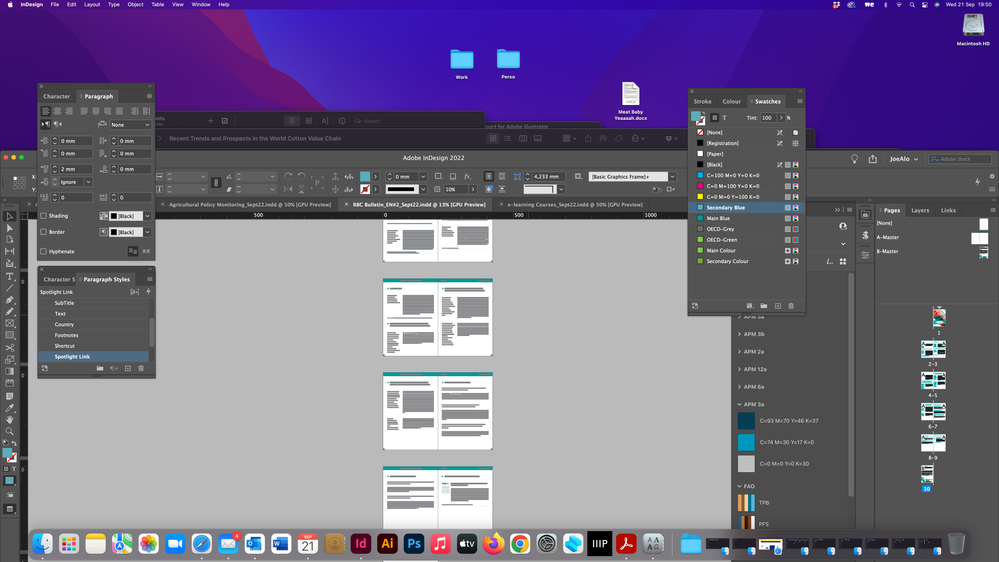Expand the APM 2a colour group
This screenshot has height=562, width=999.
pyautogui.click(x=740, y=352)
